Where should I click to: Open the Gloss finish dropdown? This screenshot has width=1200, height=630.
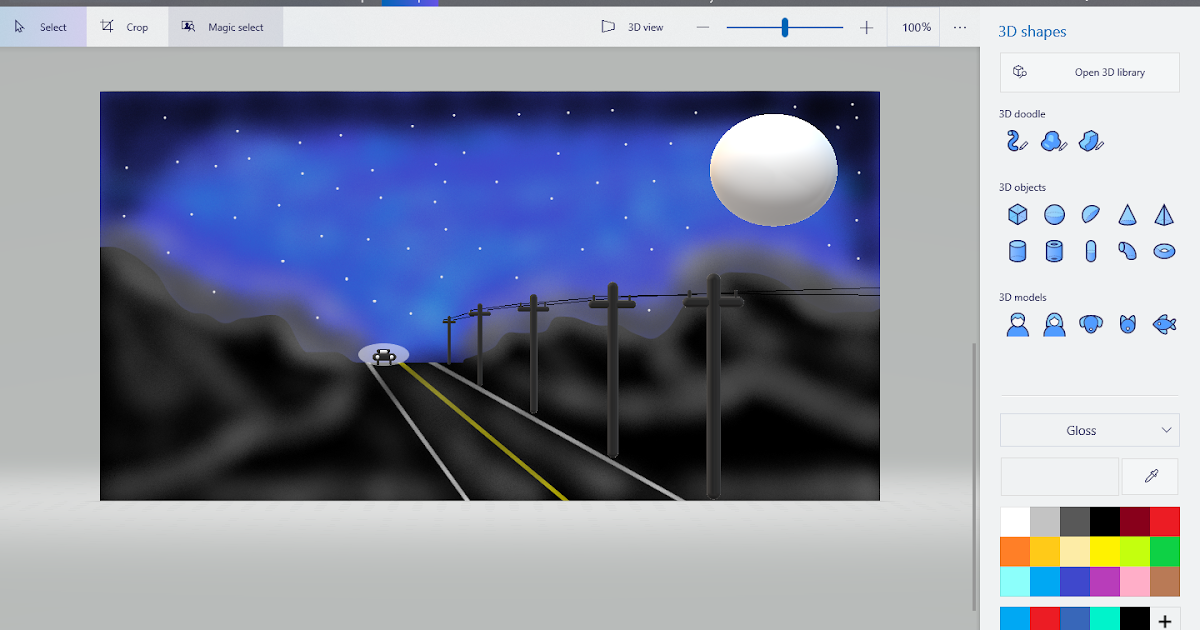pos(1089,430)
